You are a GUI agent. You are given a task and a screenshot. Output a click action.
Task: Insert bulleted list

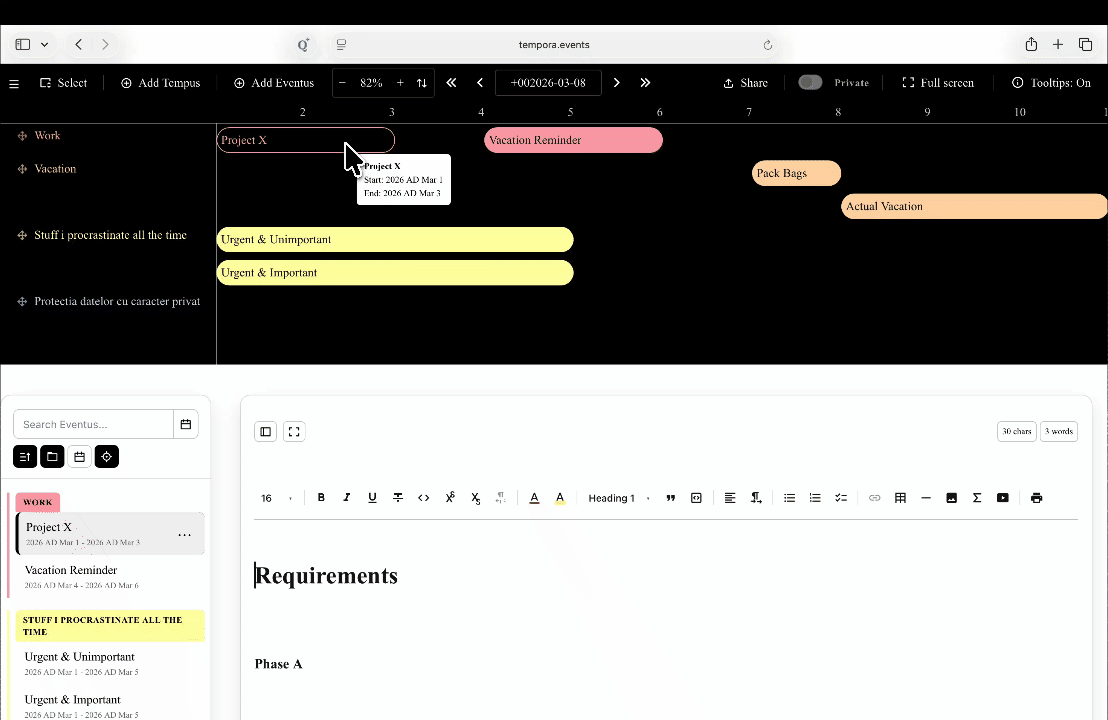pyautogui.click(x=789, y=497)
